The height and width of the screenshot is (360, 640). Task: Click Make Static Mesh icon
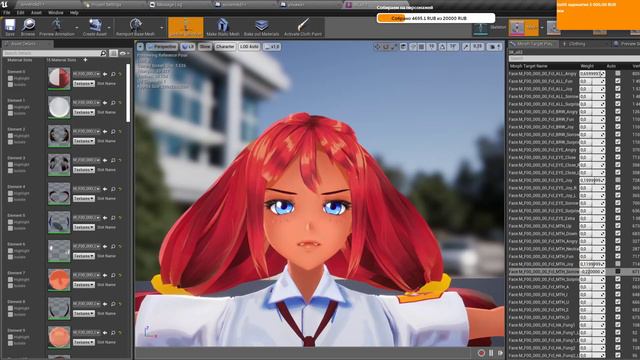click(x=222, y=25)
